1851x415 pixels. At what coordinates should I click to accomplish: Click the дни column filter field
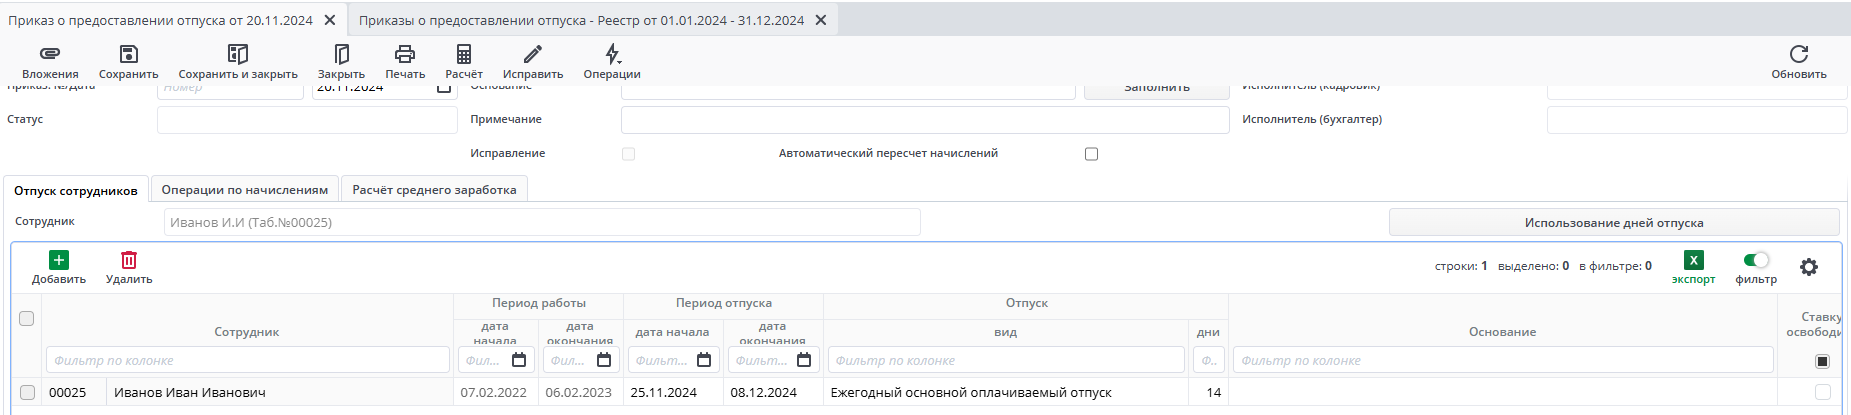1208,360
